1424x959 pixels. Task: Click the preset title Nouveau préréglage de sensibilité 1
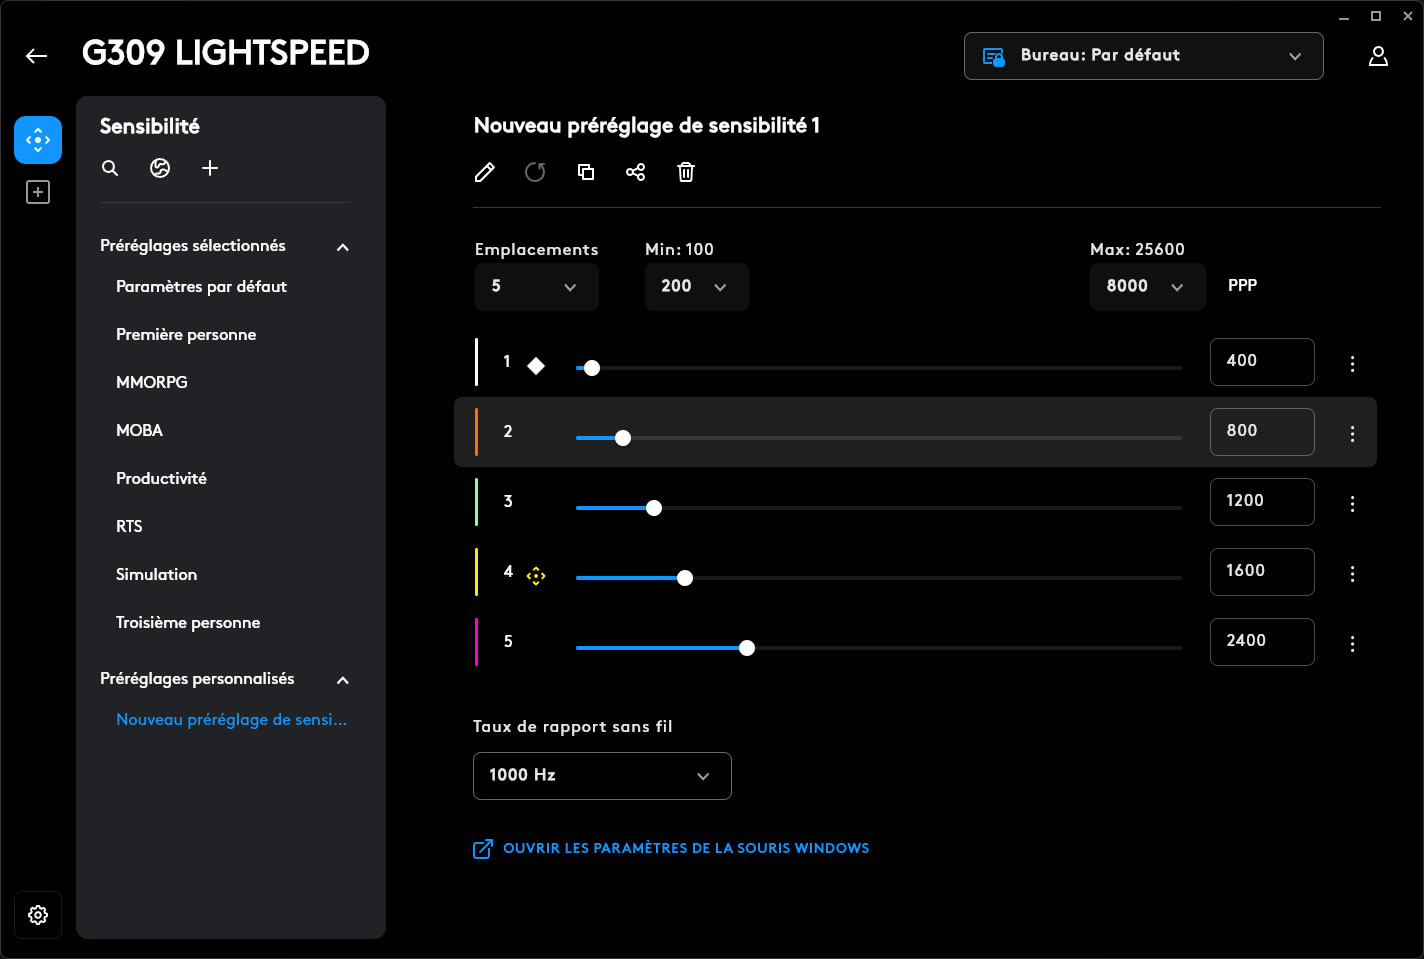647,126
